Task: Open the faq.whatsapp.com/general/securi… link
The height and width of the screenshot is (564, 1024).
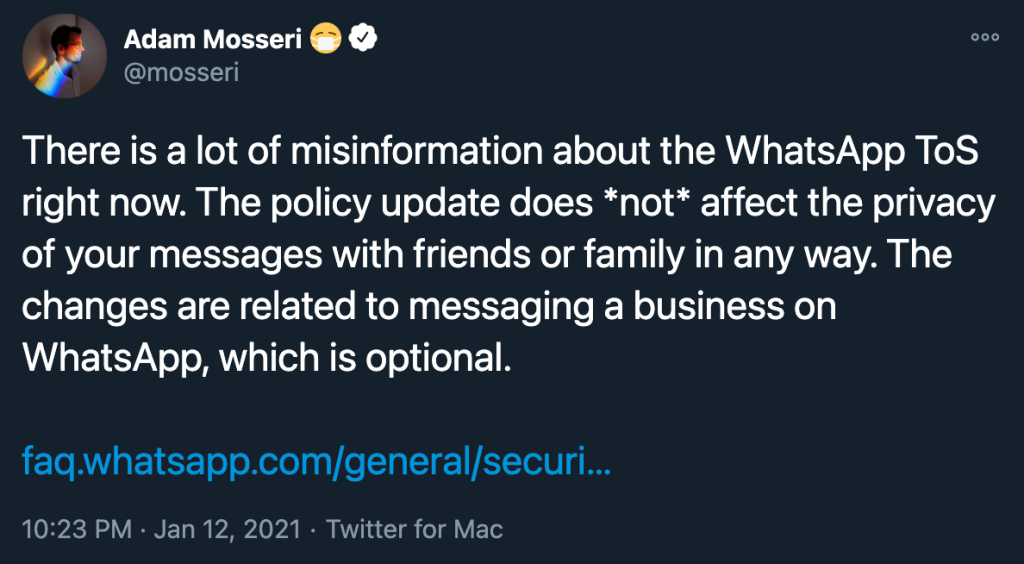Action: coord(316,462)
